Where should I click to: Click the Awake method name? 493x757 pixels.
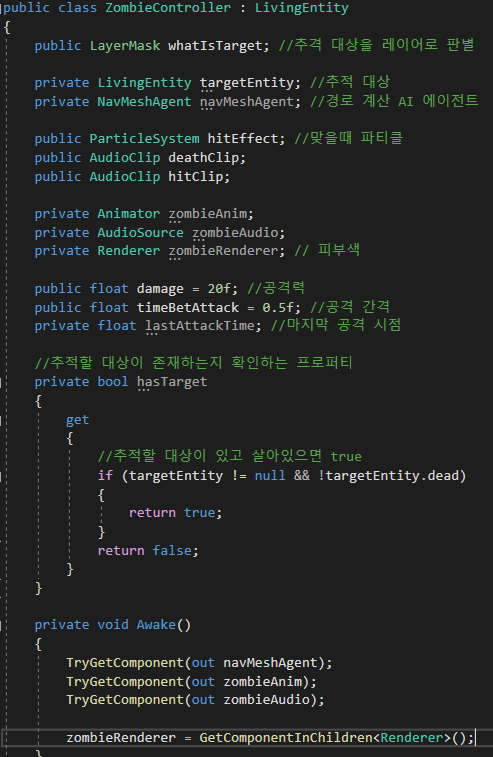(x=156, y=625)
